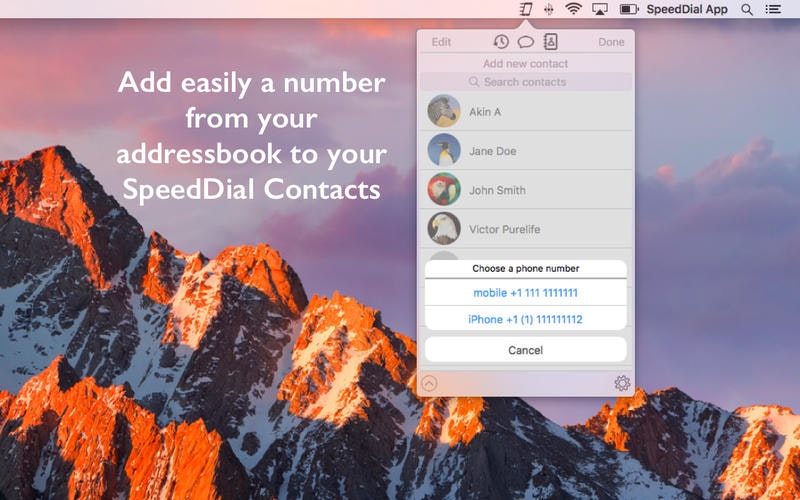This screenshot has width=800, height=500.
Task: Select contact John Smith
Action: click(x=526, y=190)
